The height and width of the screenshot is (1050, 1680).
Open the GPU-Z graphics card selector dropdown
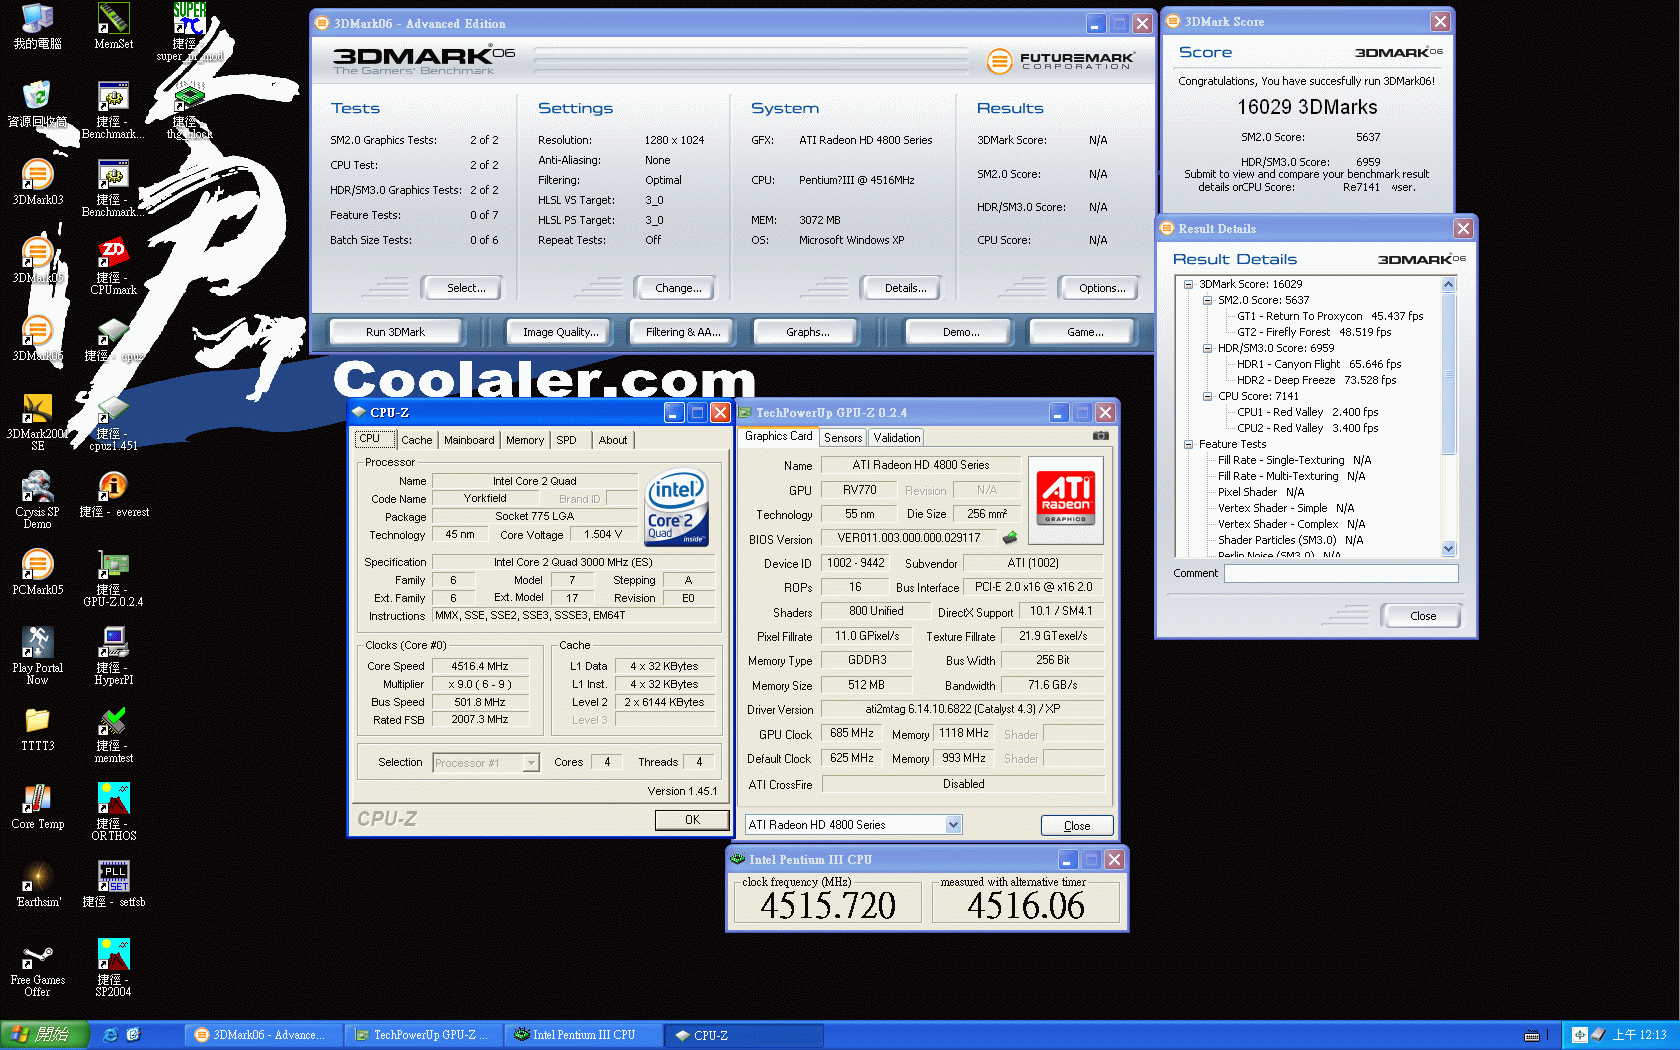pos(953,825)
